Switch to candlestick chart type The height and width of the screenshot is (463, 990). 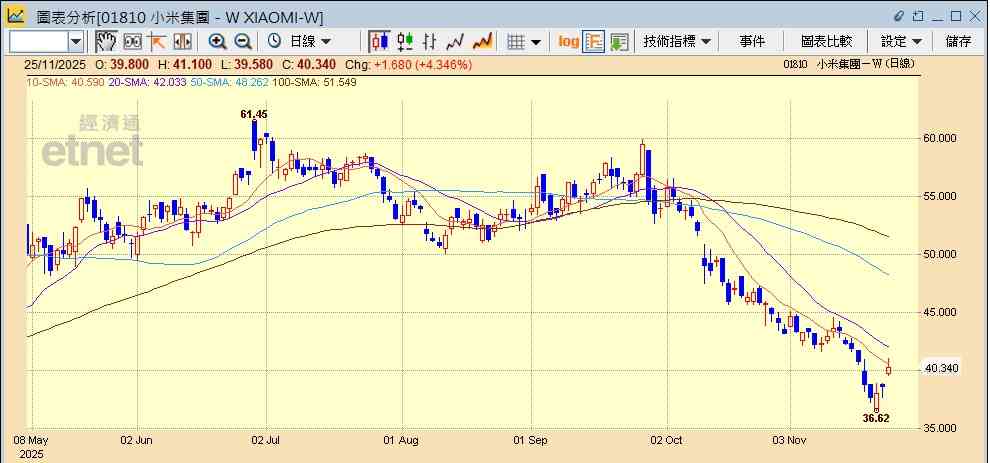(x=379, y=41)
